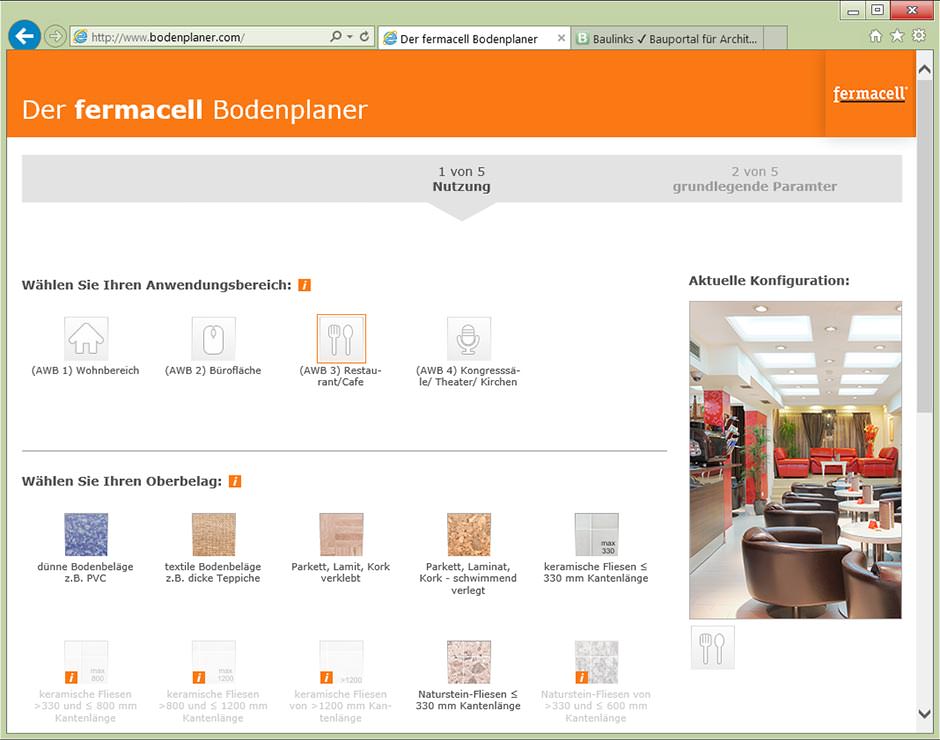
Task: Click the (AWB 1) Wohnbereich label
Action: click(x=85, y=371)
